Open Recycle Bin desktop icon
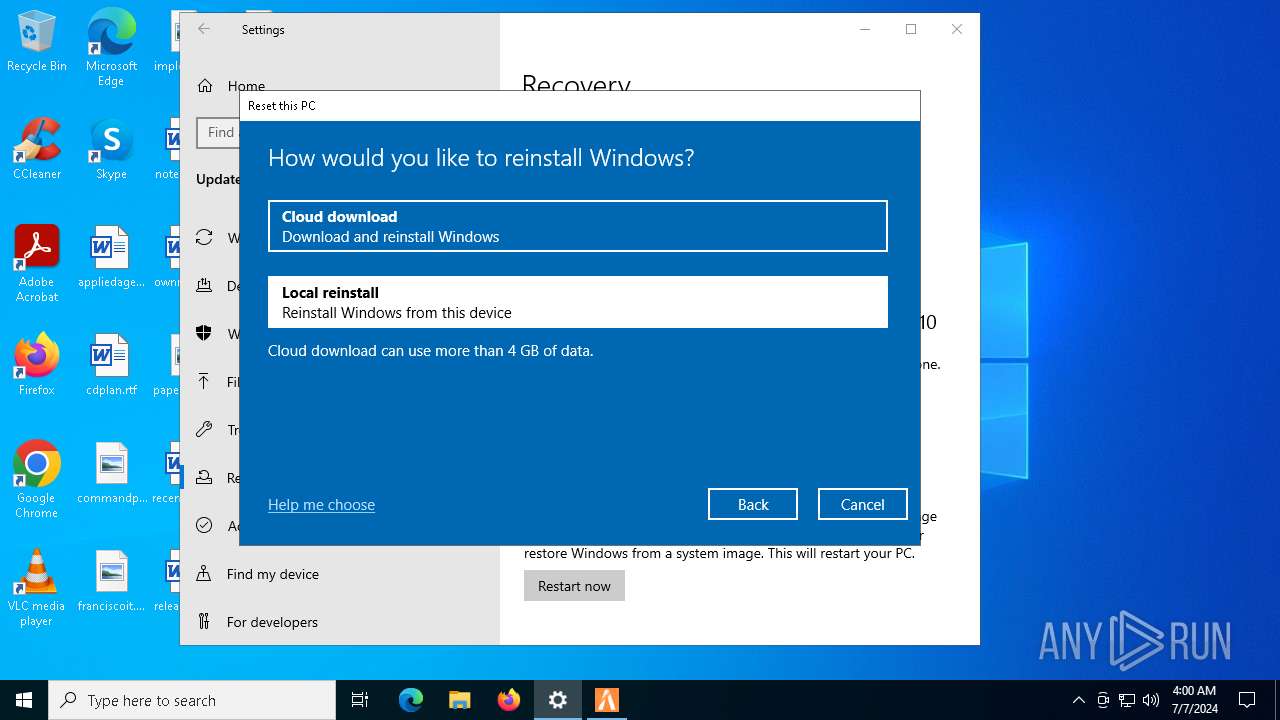The height and width of the screenshot is (720, 1280). point(37,42)
